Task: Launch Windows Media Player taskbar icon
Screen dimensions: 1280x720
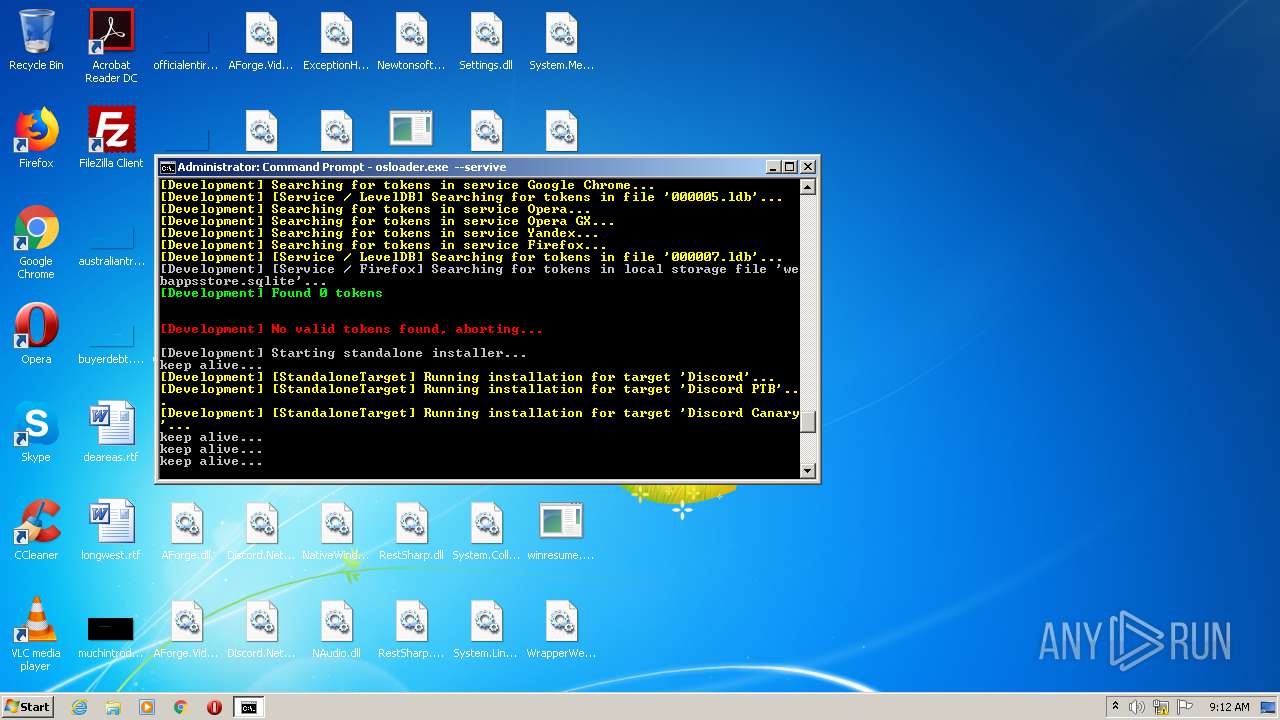Action: tap(147, 707)
